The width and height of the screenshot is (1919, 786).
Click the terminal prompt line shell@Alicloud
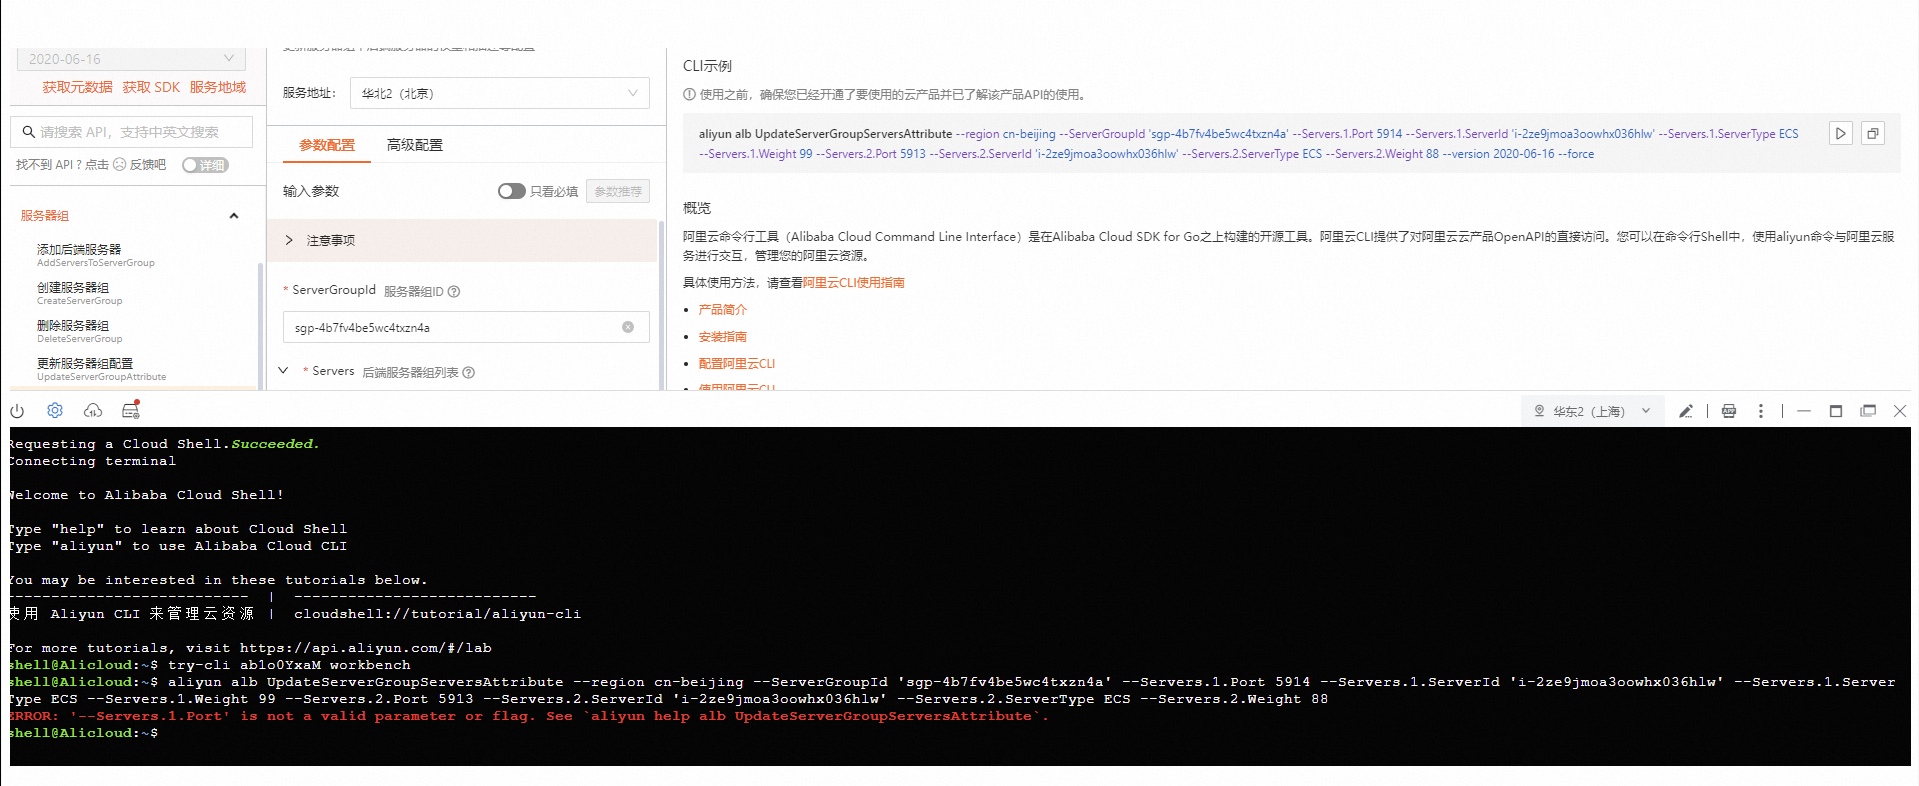coord(83,733)
